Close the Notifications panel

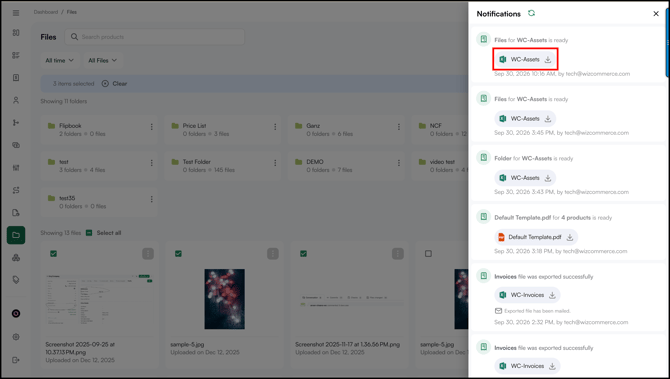tap(656, 14)
